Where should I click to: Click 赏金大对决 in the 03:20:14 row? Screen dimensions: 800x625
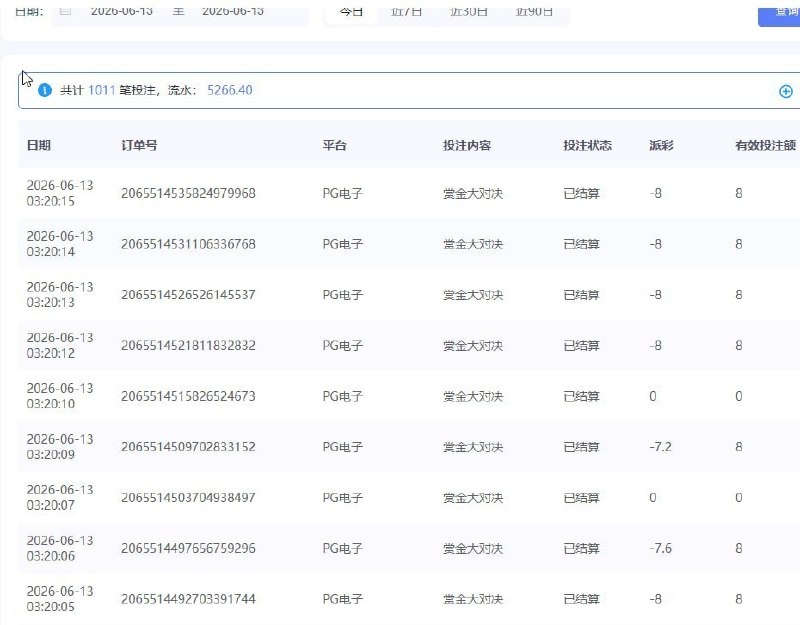tap(473, 244)
